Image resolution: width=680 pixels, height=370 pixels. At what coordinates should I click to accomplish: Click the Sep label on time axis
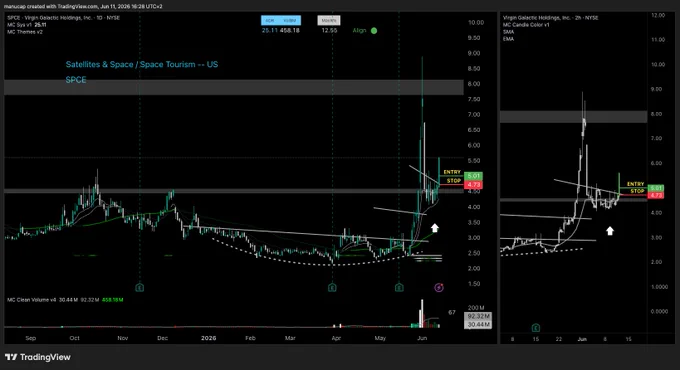[x=30, y=338]
